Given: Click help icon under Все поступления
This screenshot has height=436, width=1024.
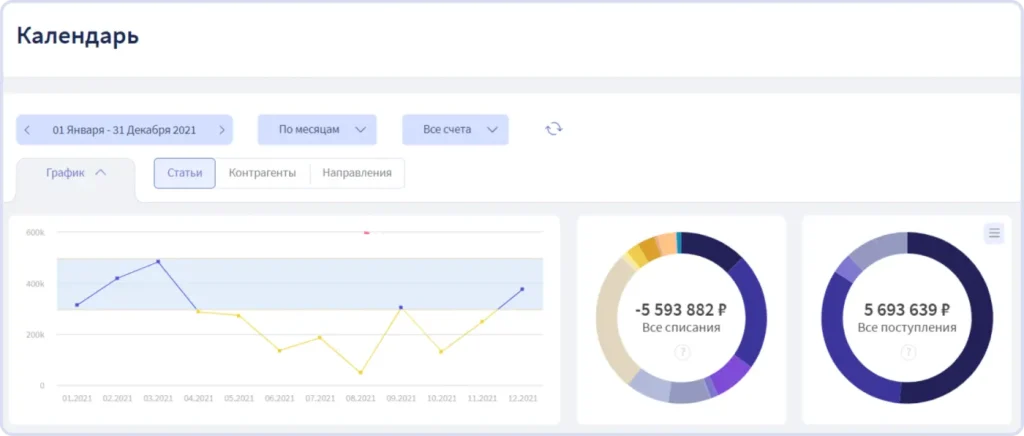Looking at the screenshot, I should click(908, 352).
